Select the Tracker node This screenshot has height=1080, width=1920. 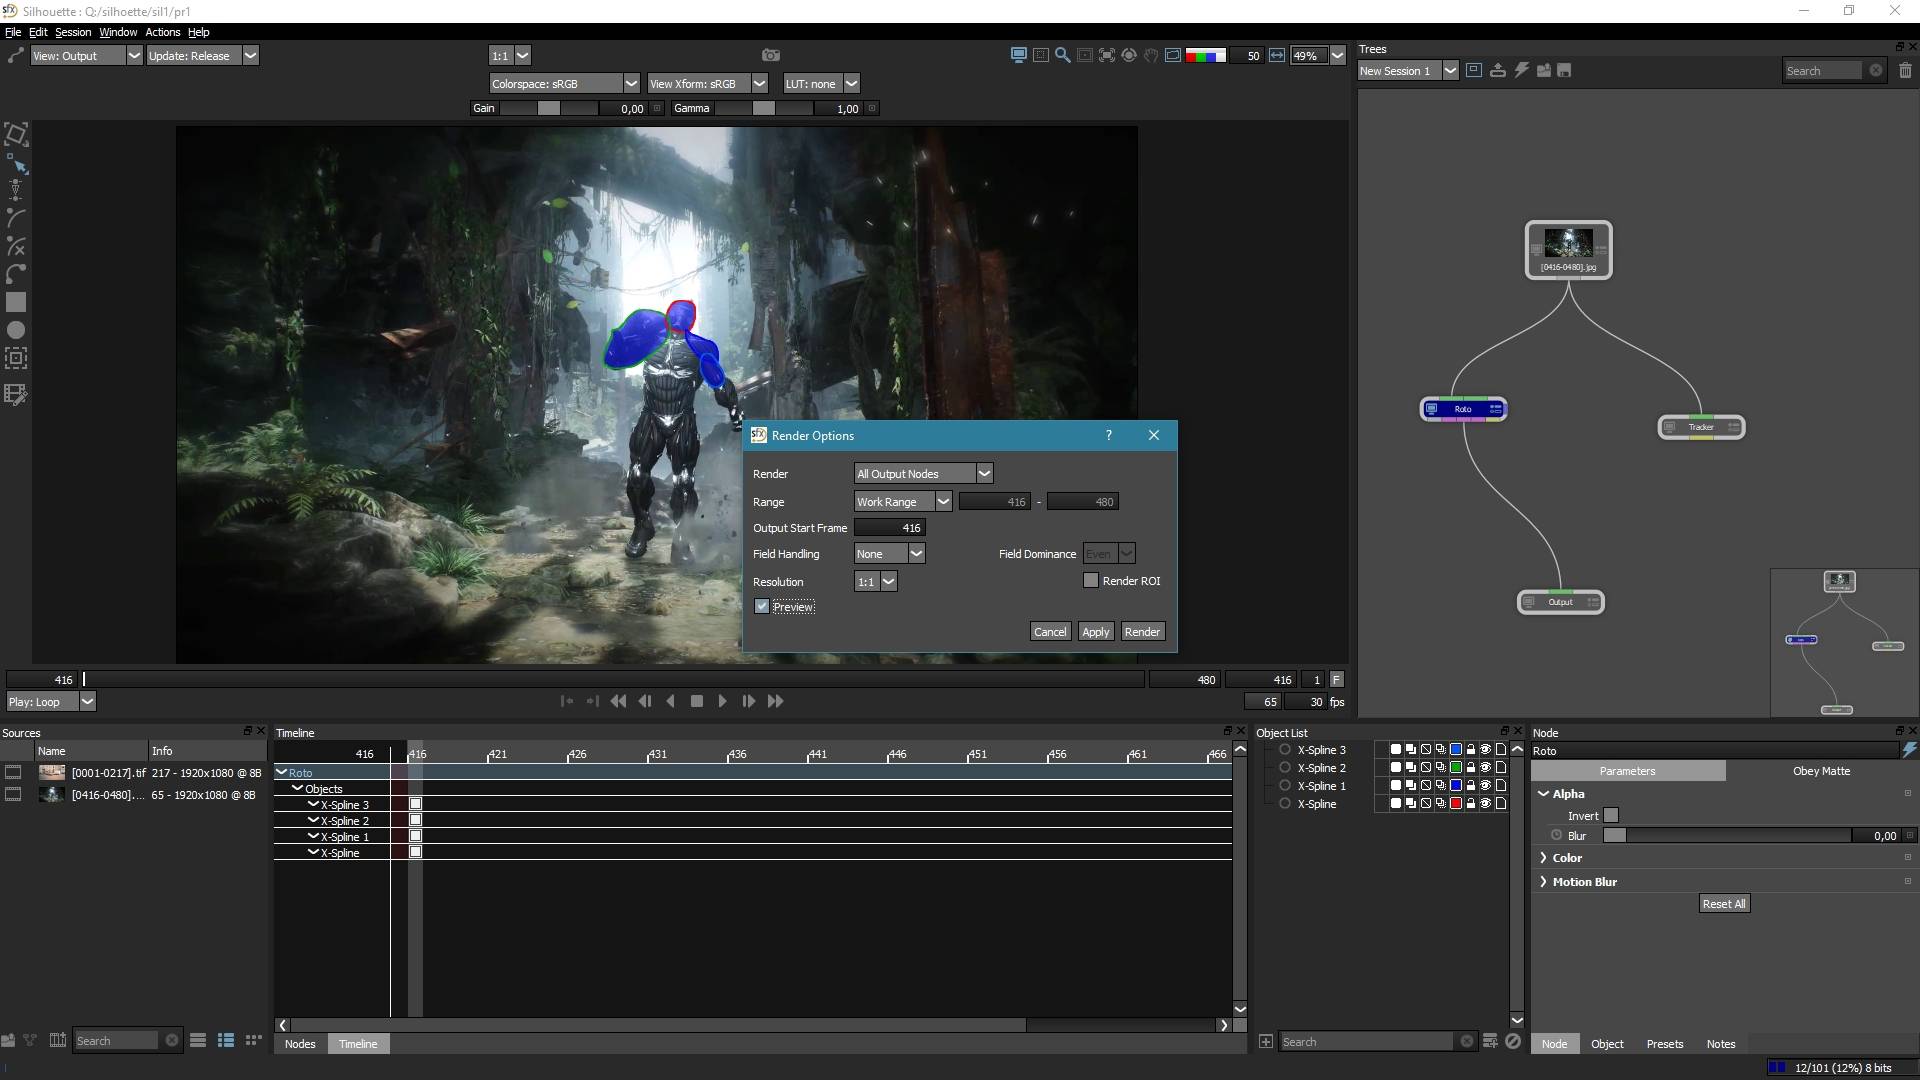click(x=1701, y=427)
